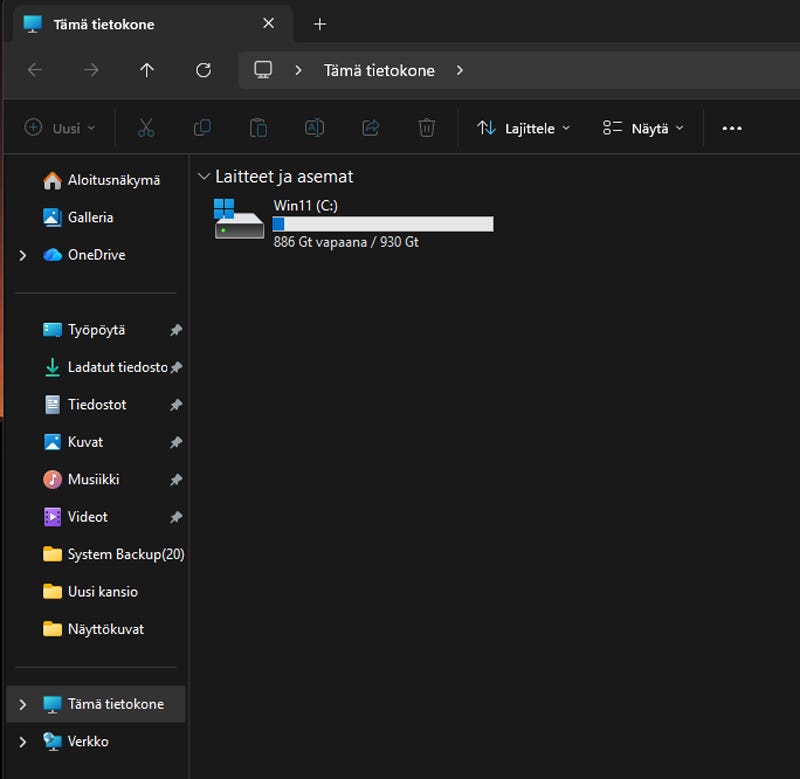This screenshot has width=800, height=779.
Task: Click Tämä tietokone in the address bar
Action: (x=379, y=70)
